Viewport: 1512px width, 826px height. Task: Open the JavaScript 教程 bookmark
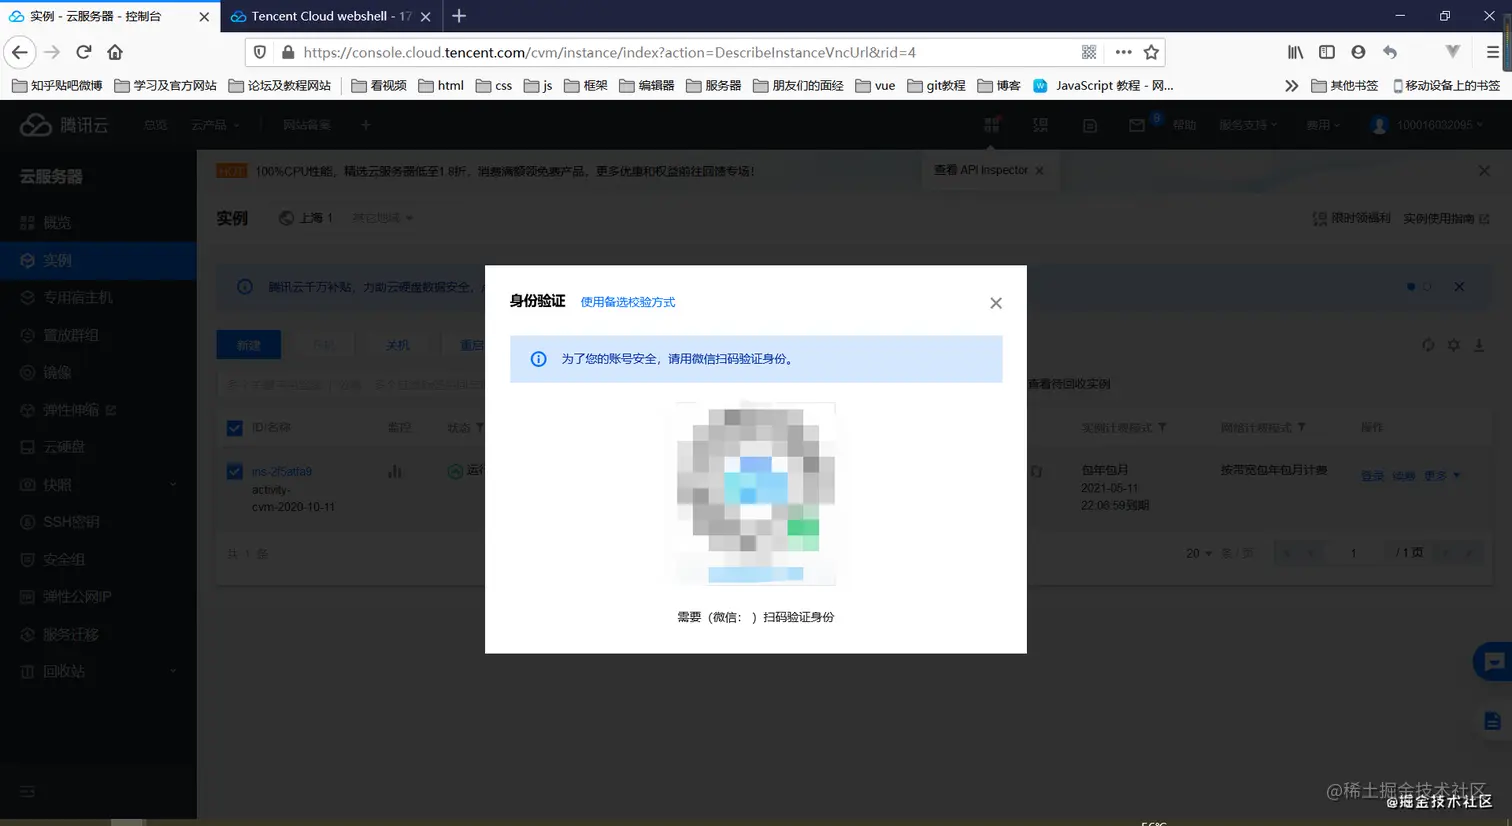1103,86
